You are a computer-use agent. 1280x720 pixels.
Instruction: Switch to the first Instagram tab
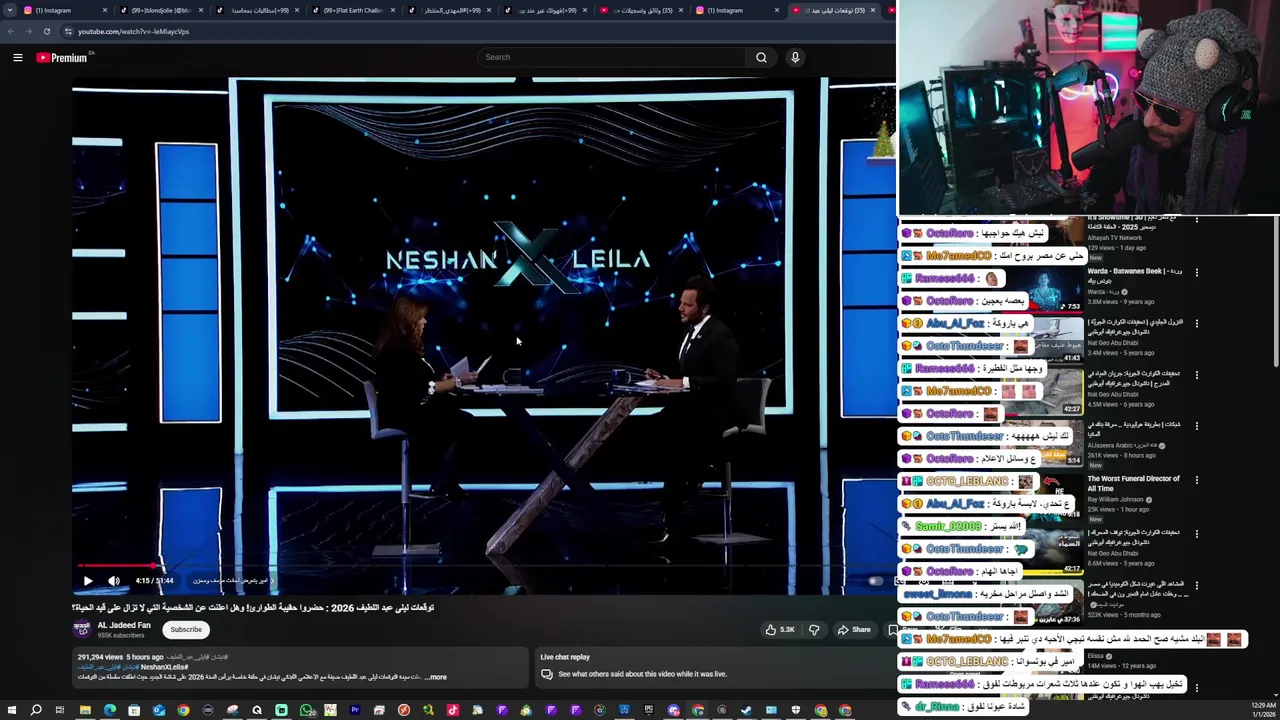point(62,10)
